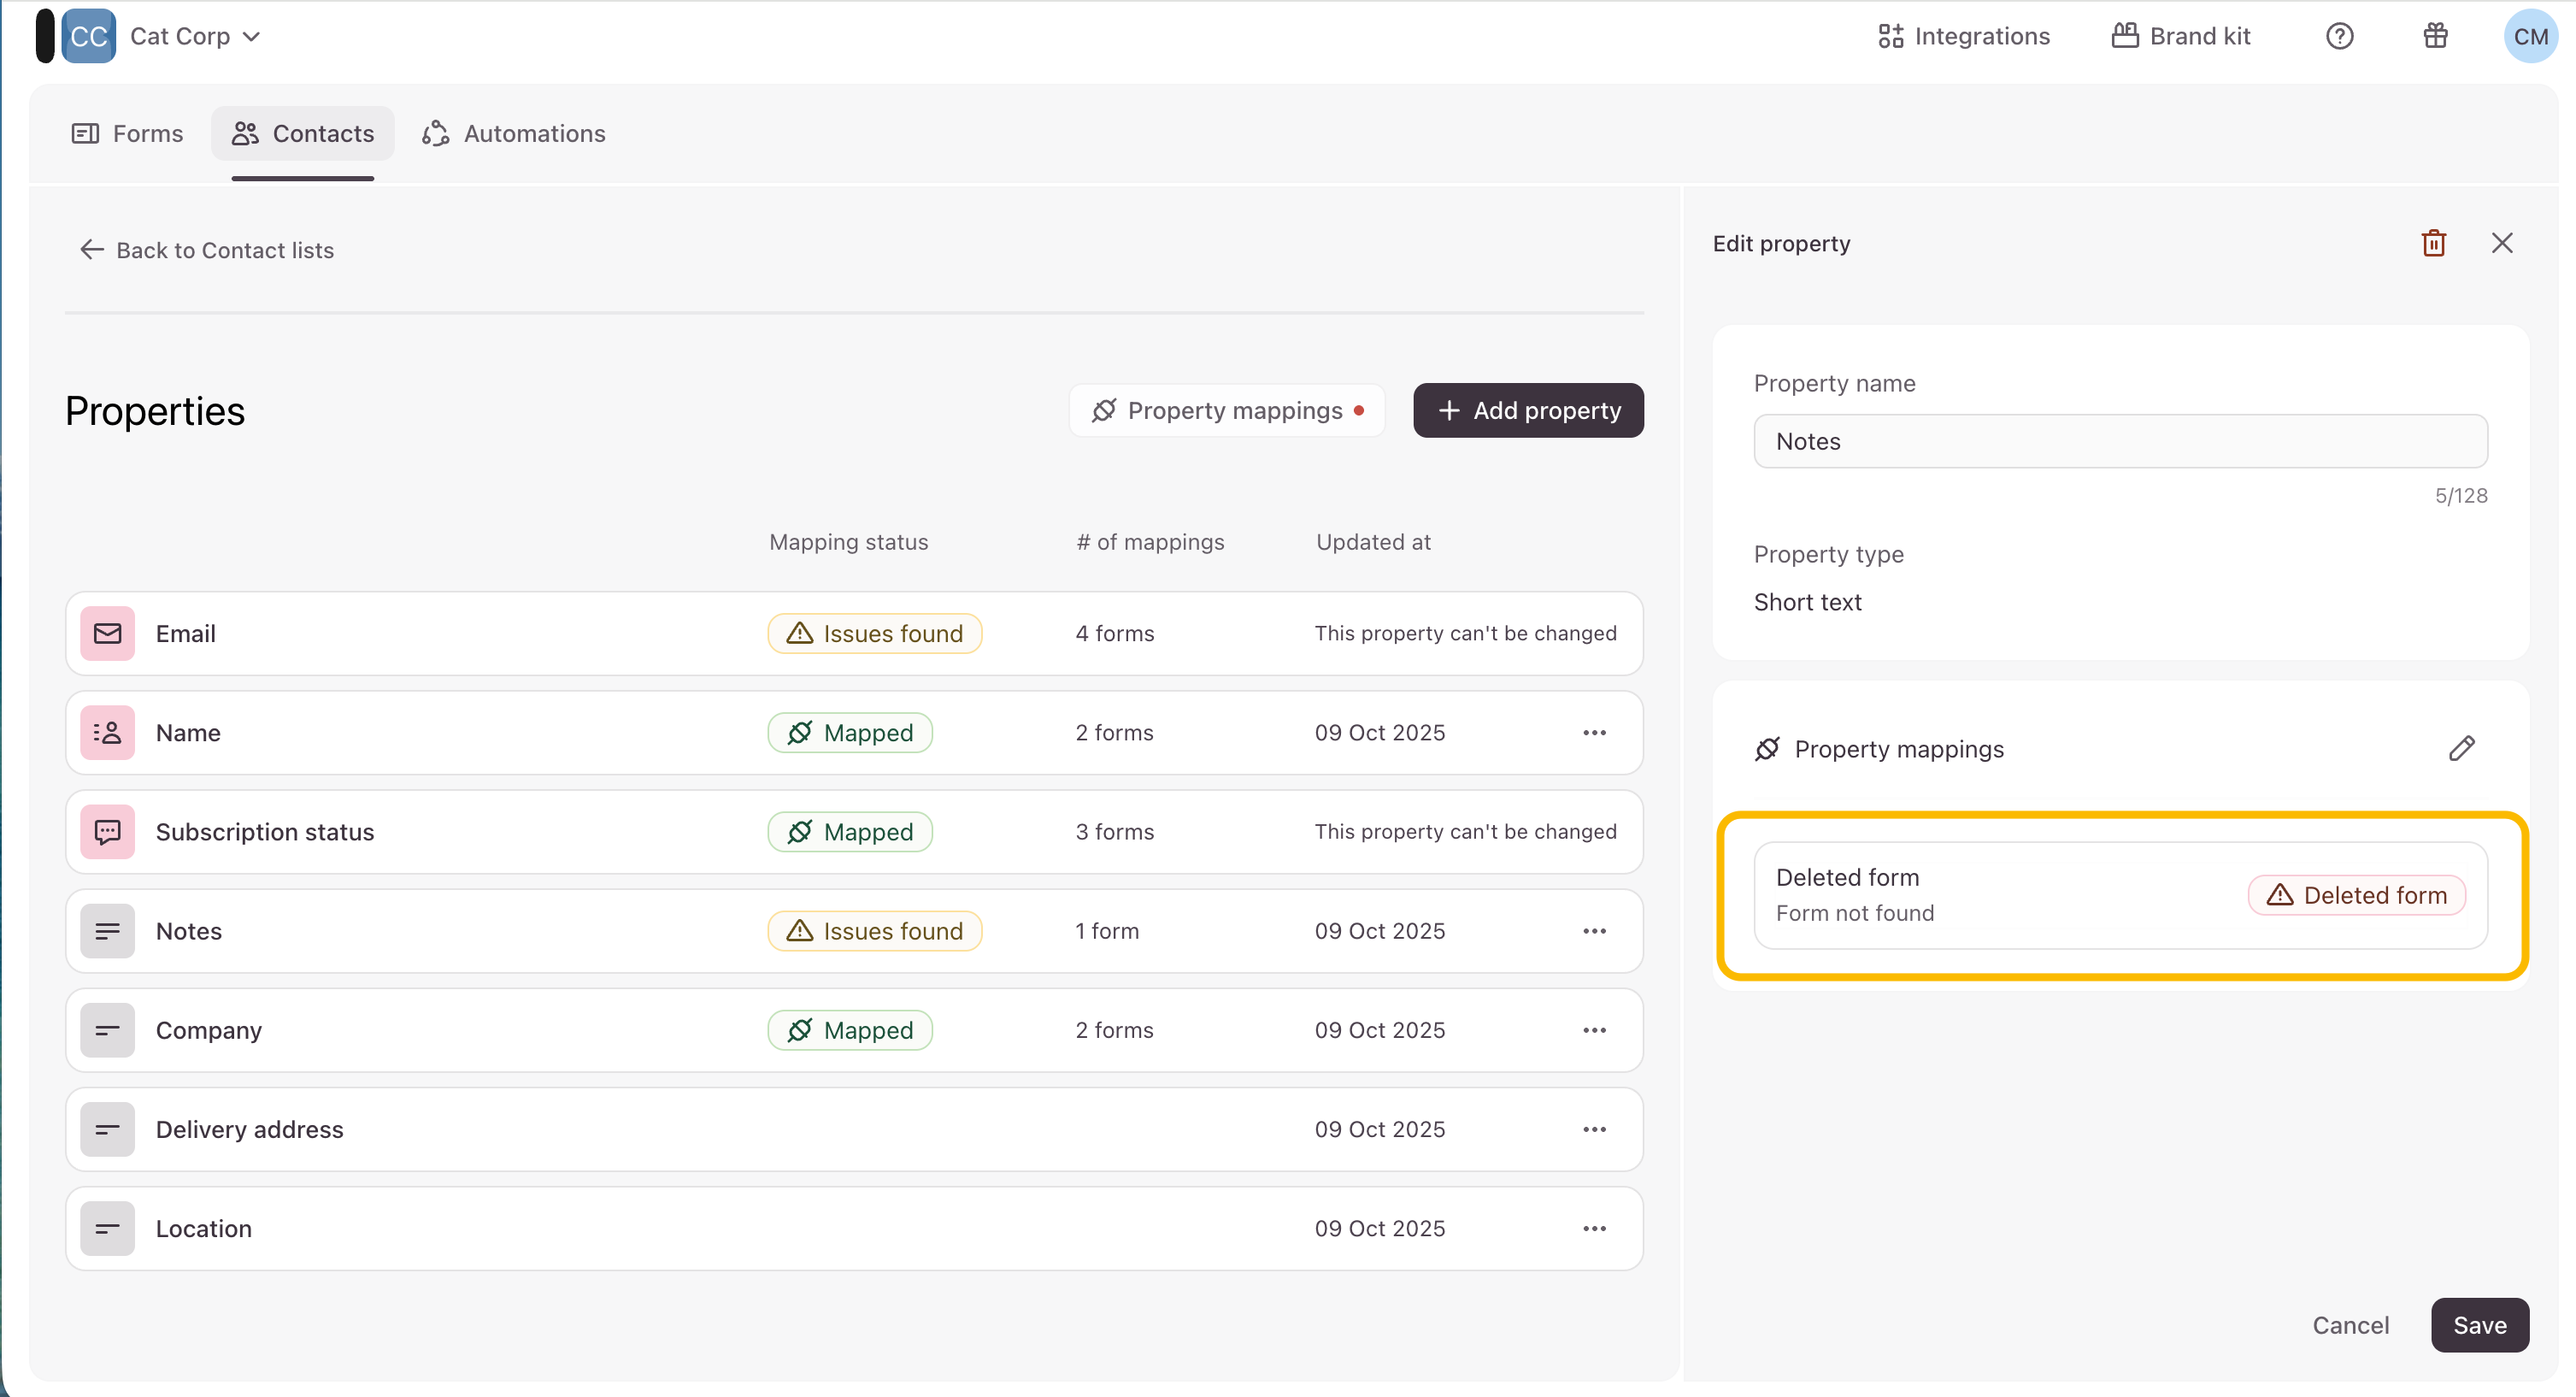The image size is (2576, 1397).
Task: Click the Add property button
Action: (1527, 410)
